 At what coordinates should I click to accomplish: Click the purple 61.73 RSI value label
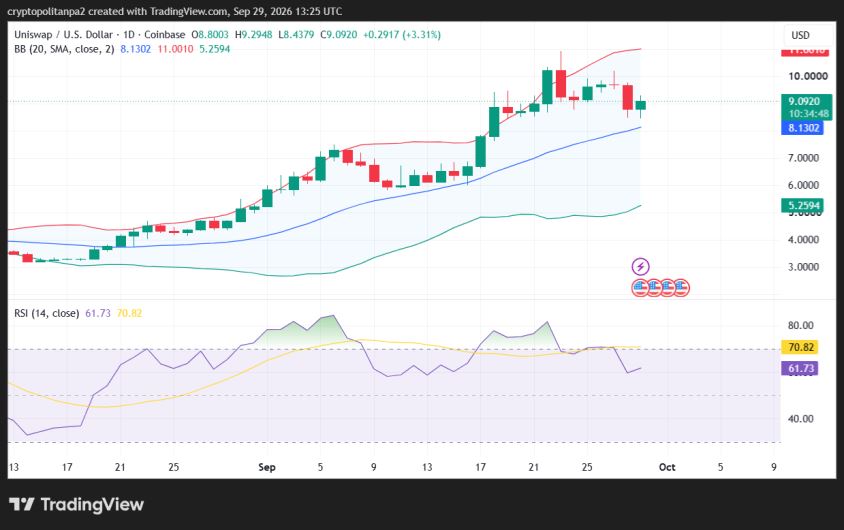pyautogui.click(x=799, y=369)
